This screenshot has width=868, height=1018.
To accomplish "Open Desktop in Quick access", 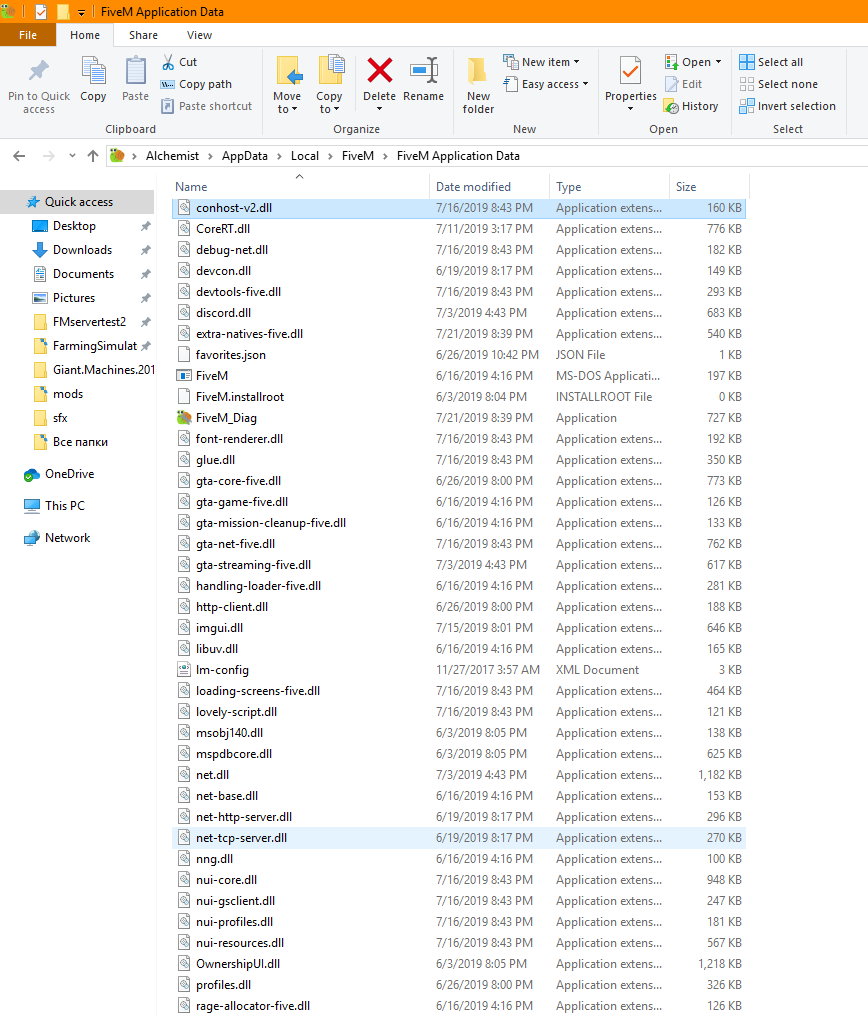I will [x=64, y=226].
